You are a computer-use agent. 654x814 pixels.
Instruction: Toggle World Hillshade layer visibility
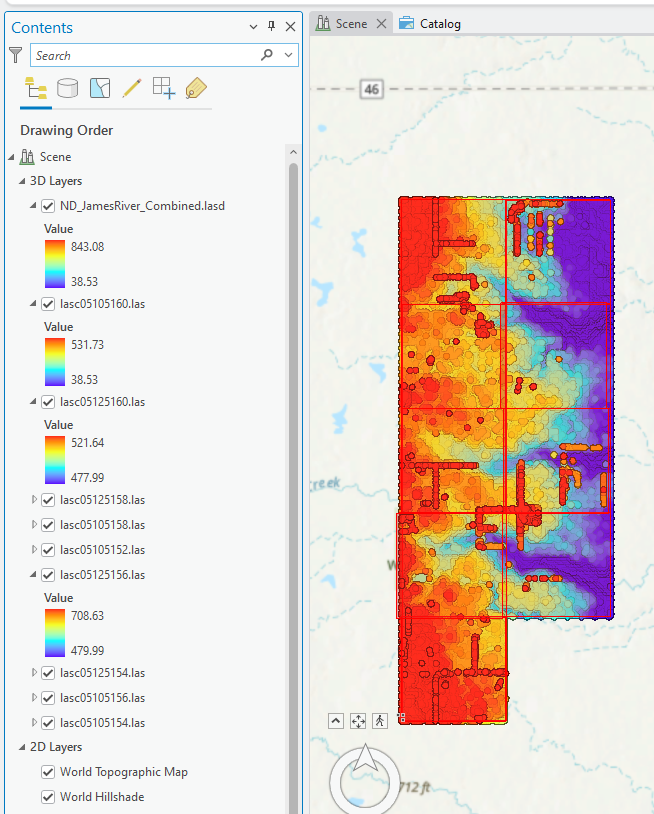pos(48,797)
